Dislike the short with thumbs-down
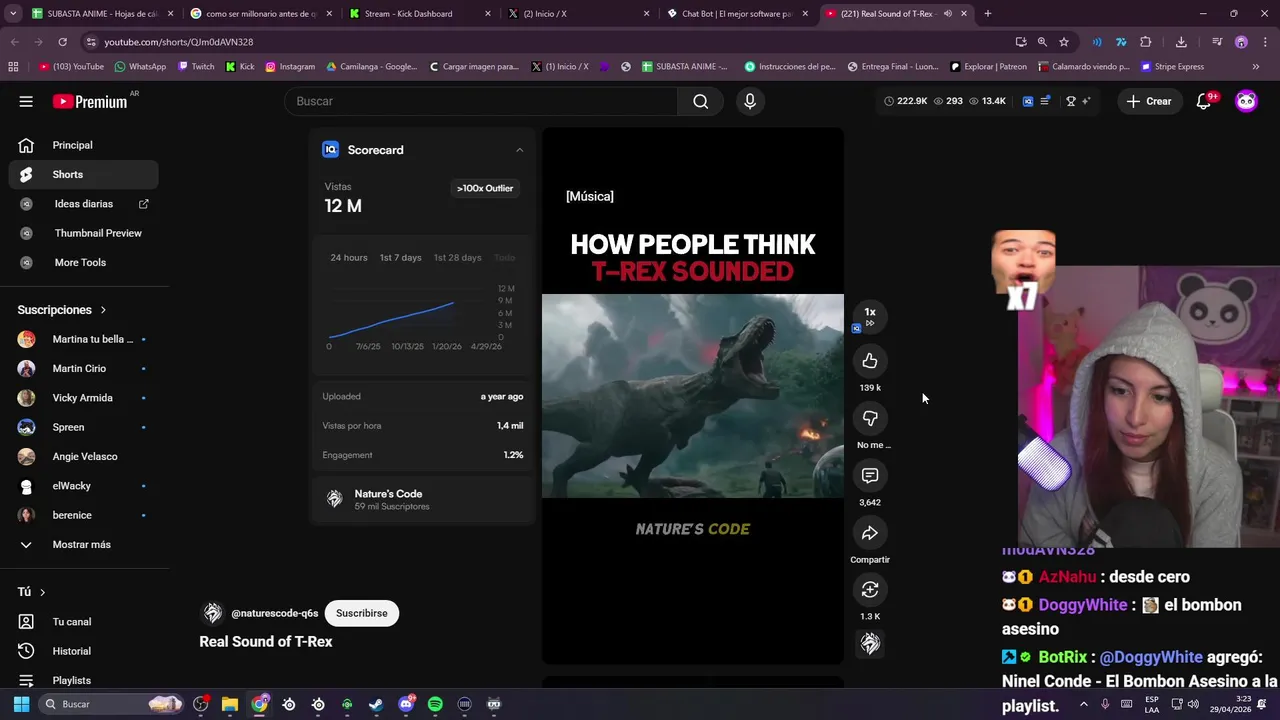Screen dimensions: 1280x720 pyautogui.click(x=870, y=418)
